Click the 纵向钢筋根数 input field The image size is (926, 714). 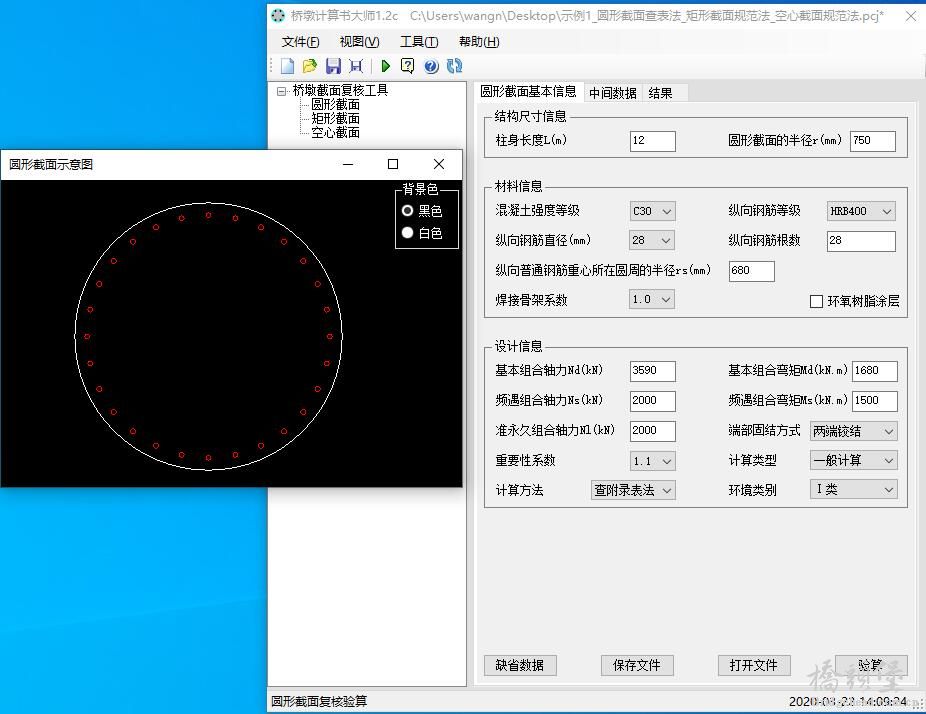[861, 241]
